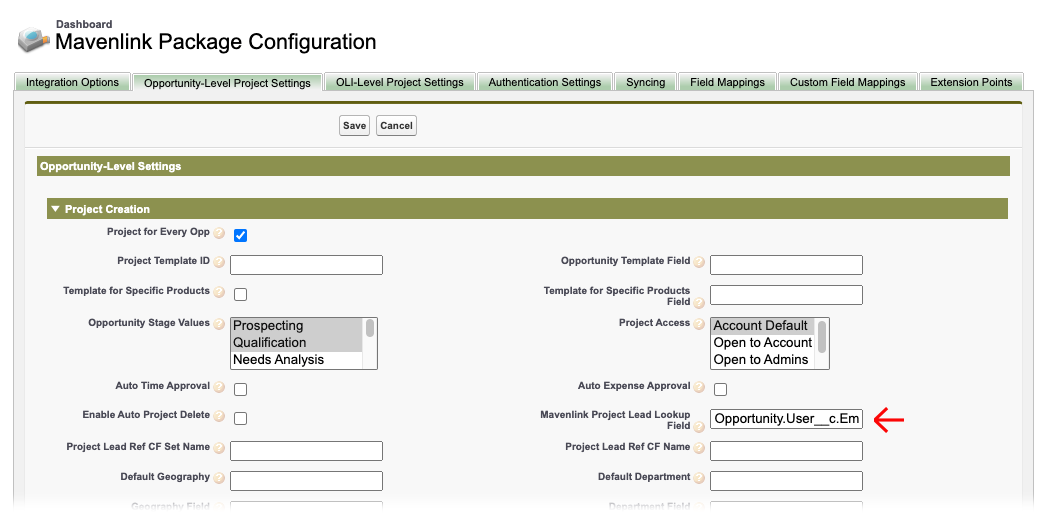Open Field Mappings tab
The height and width of the screenshot is (531, 1044).
point(727,82)
